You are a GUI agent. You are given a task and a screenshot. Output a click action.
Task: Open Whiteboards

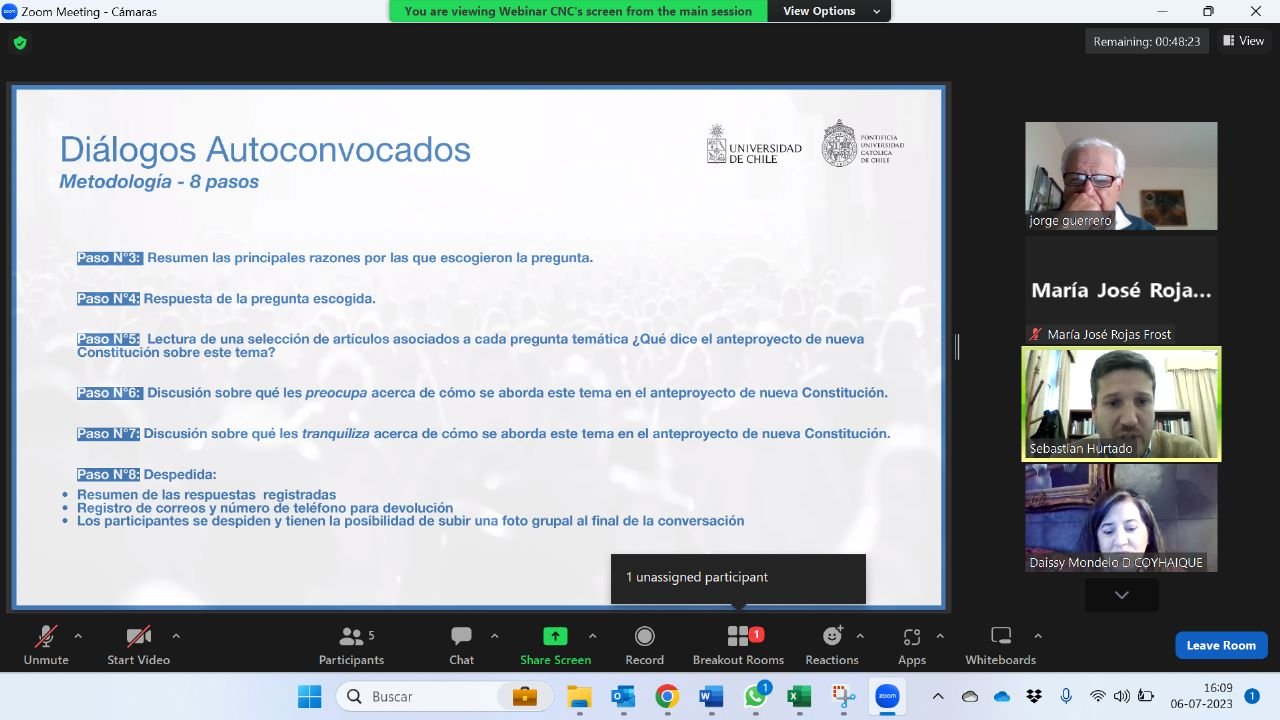[1000, 645]
